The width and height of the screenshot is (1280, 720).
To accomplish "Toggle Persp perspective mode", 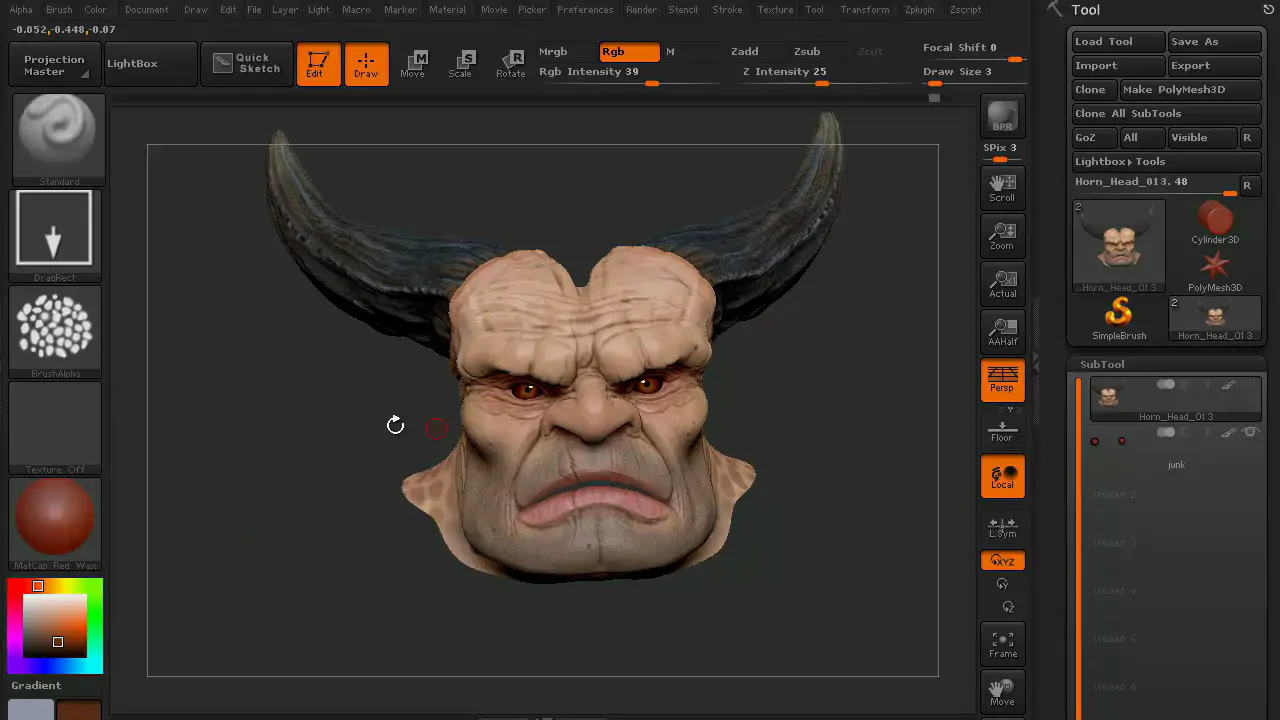I will pos(1002,381).
